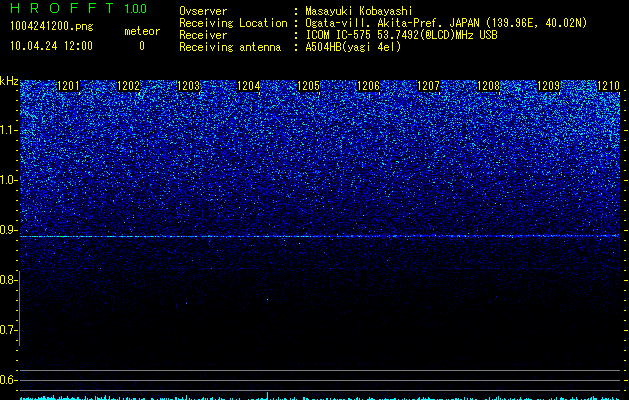Click the Ovserver field label

[203, 11]
